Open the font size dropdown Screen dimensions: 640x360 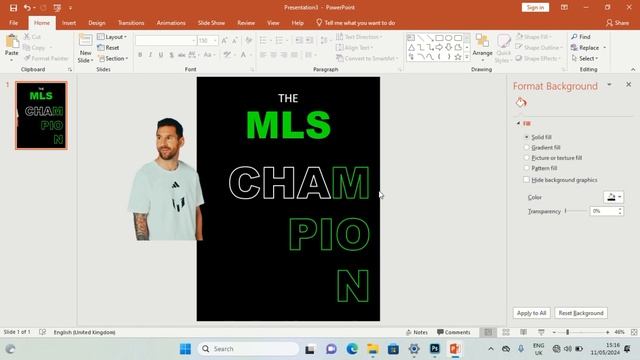(216, 40)
